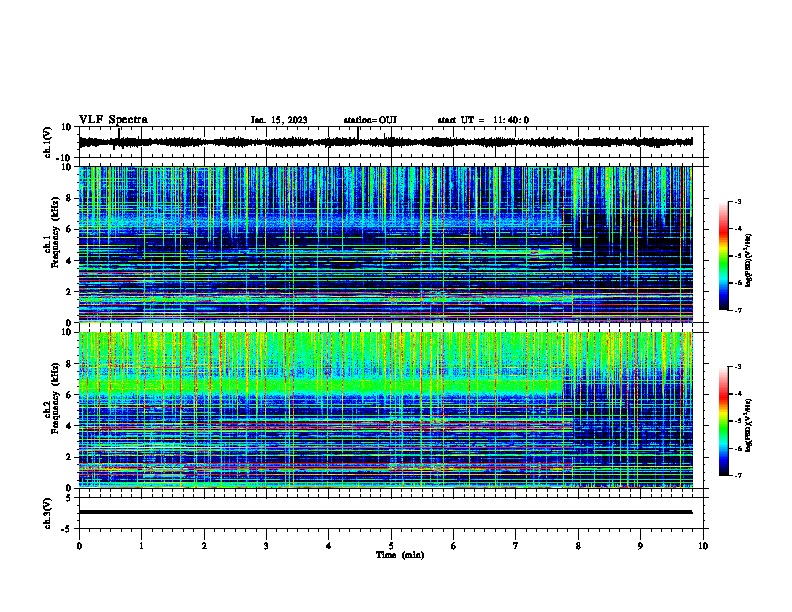
Task: Click the "start UT = 11:40:0" header text
Action: (483, 120)
